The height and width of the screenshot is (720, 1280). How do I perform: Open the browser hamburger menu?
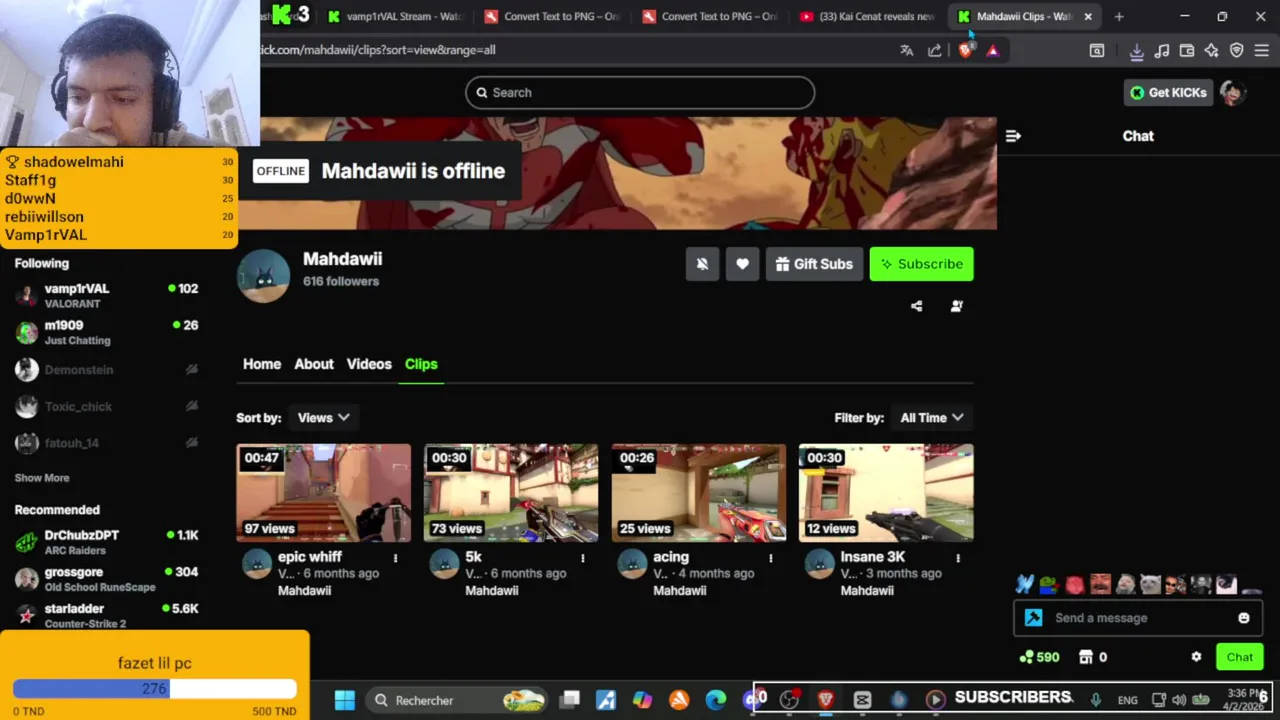pyautogui.click(x=1262, y=50)
